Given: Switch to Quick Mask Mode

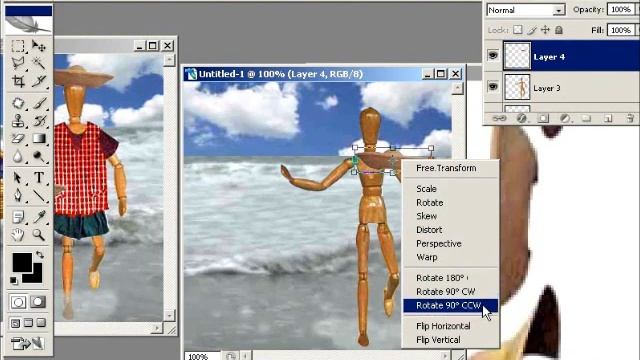Looking at the screenshot, I should (38, 302).
